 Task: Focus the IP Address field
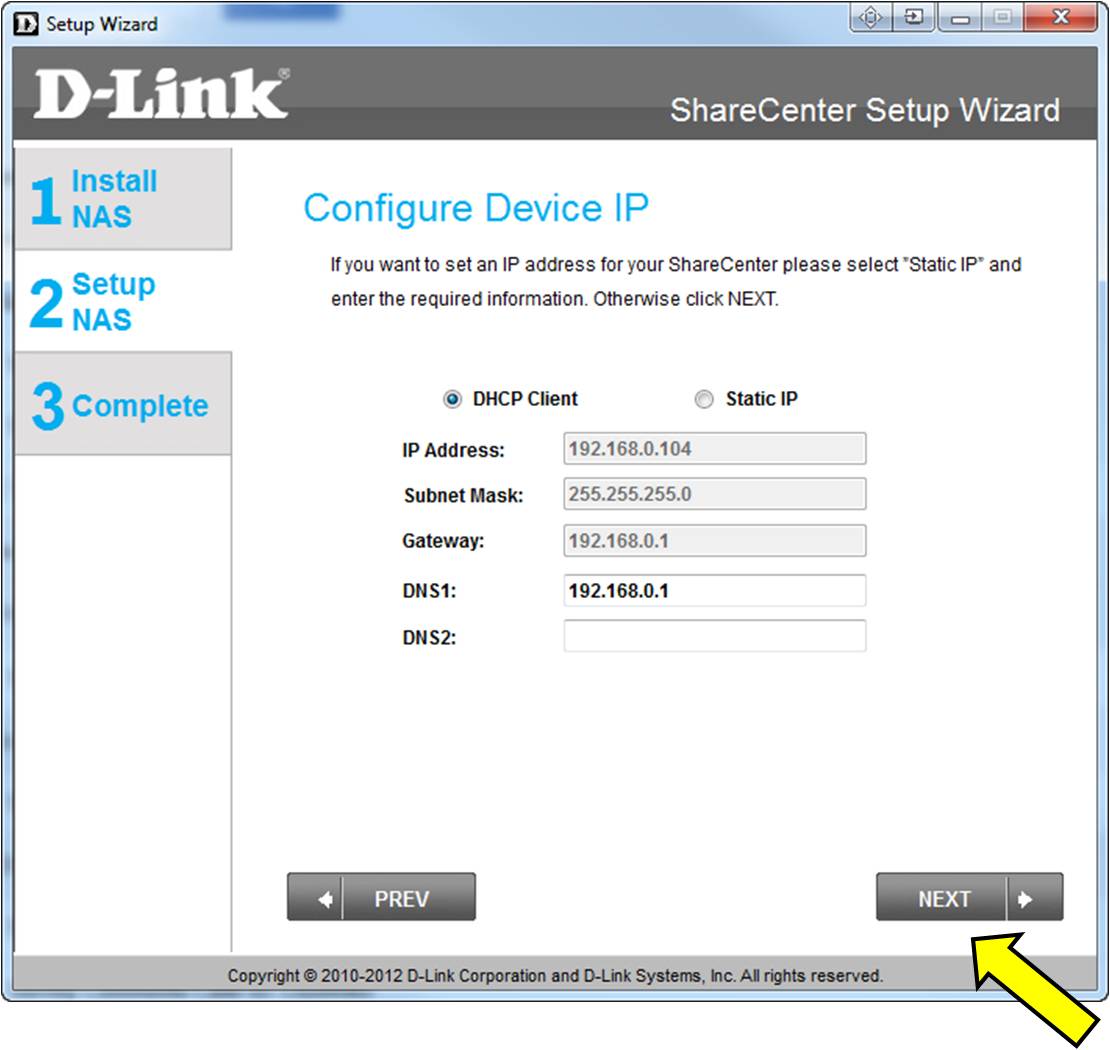(x=714, y=449)
